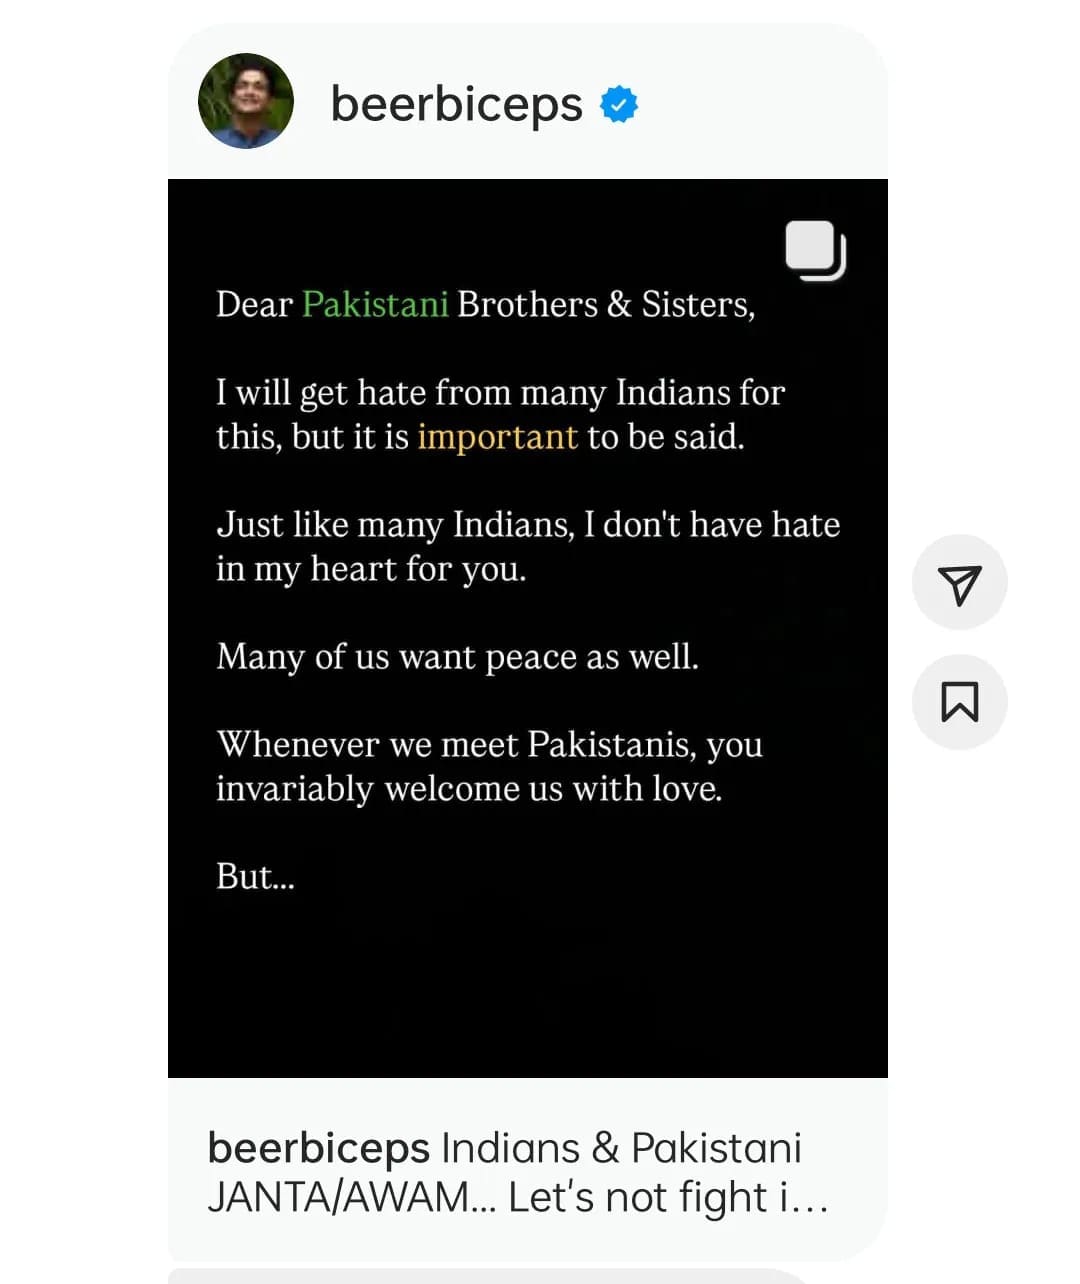Open the caption text about JANTA/AWAM
Image resolution: width=1080 pixels, height=1284 pixels.
pos(518,1173)
